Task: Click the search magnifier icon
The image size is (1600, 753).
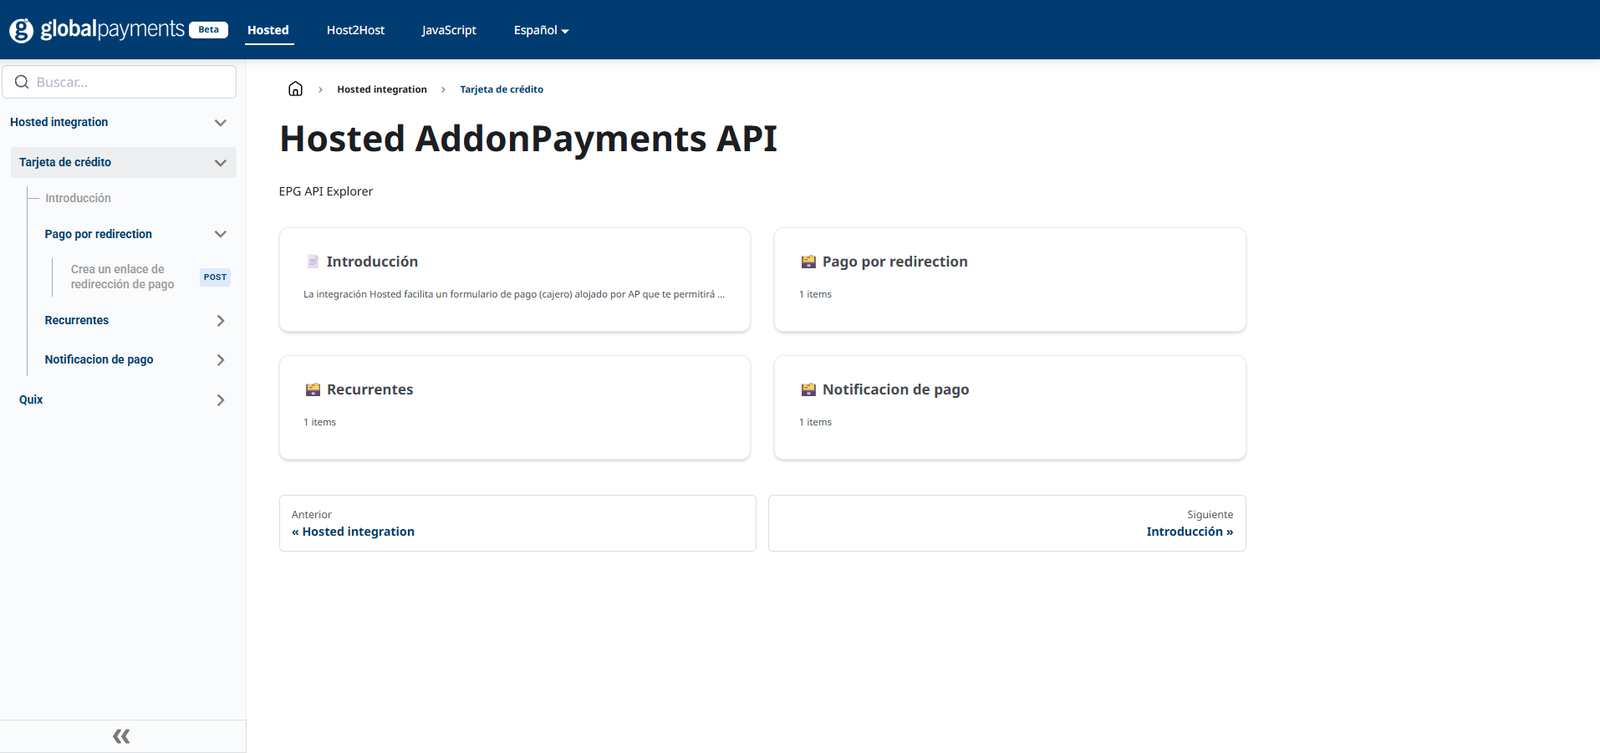Action: coord(22,82)
